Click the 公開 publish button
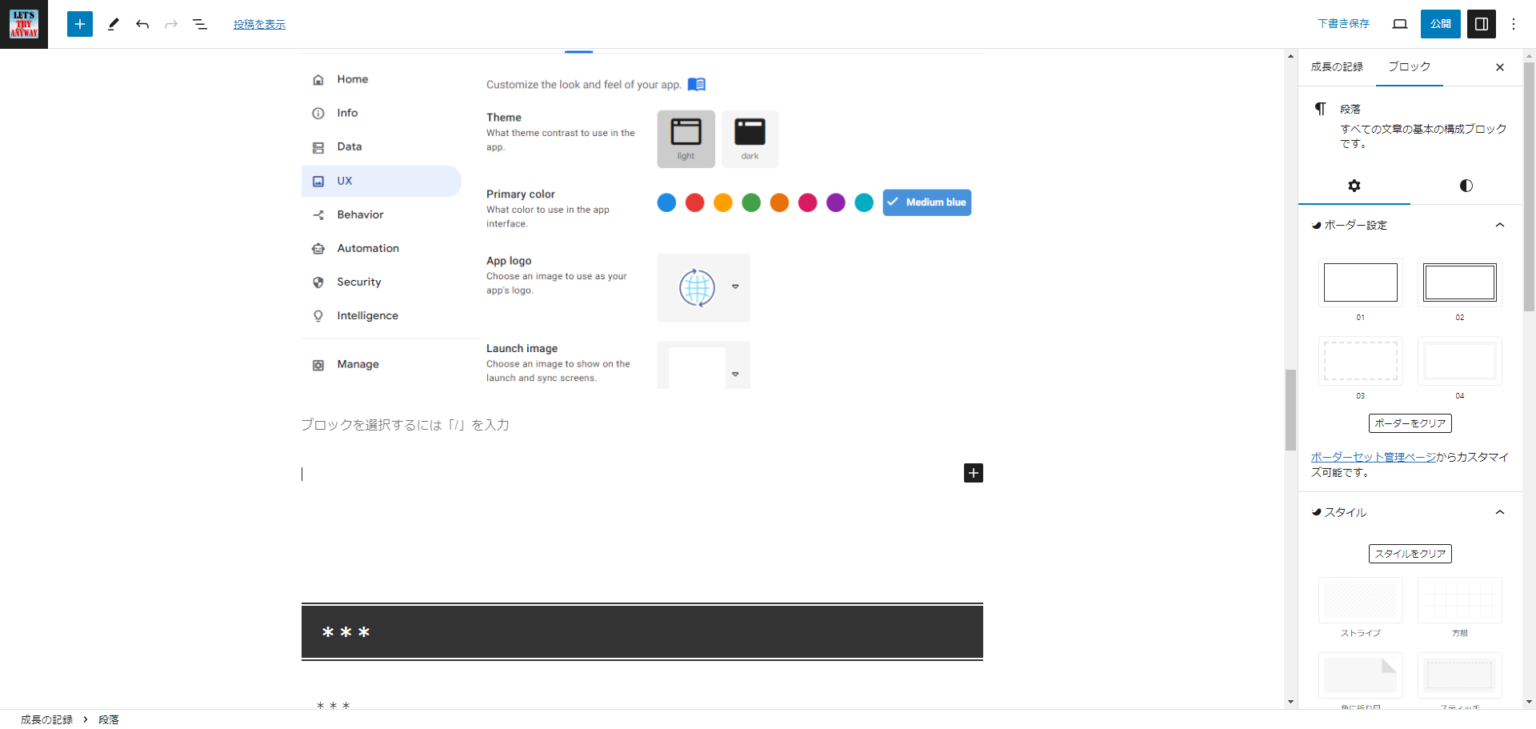Image resolution: width=1536 pixels, height=729 pixels. pos(1440,24)
